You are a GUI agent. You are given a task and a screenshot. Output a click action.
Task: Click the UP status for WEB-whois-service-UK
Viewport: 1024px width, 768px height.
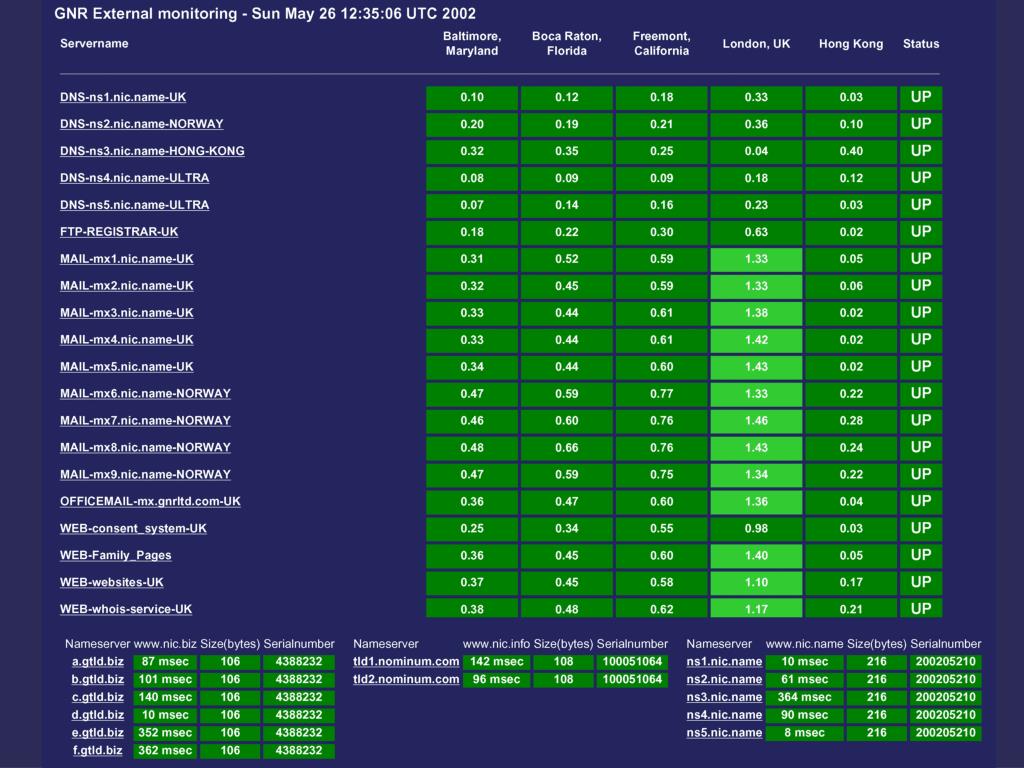coord(921,609)
